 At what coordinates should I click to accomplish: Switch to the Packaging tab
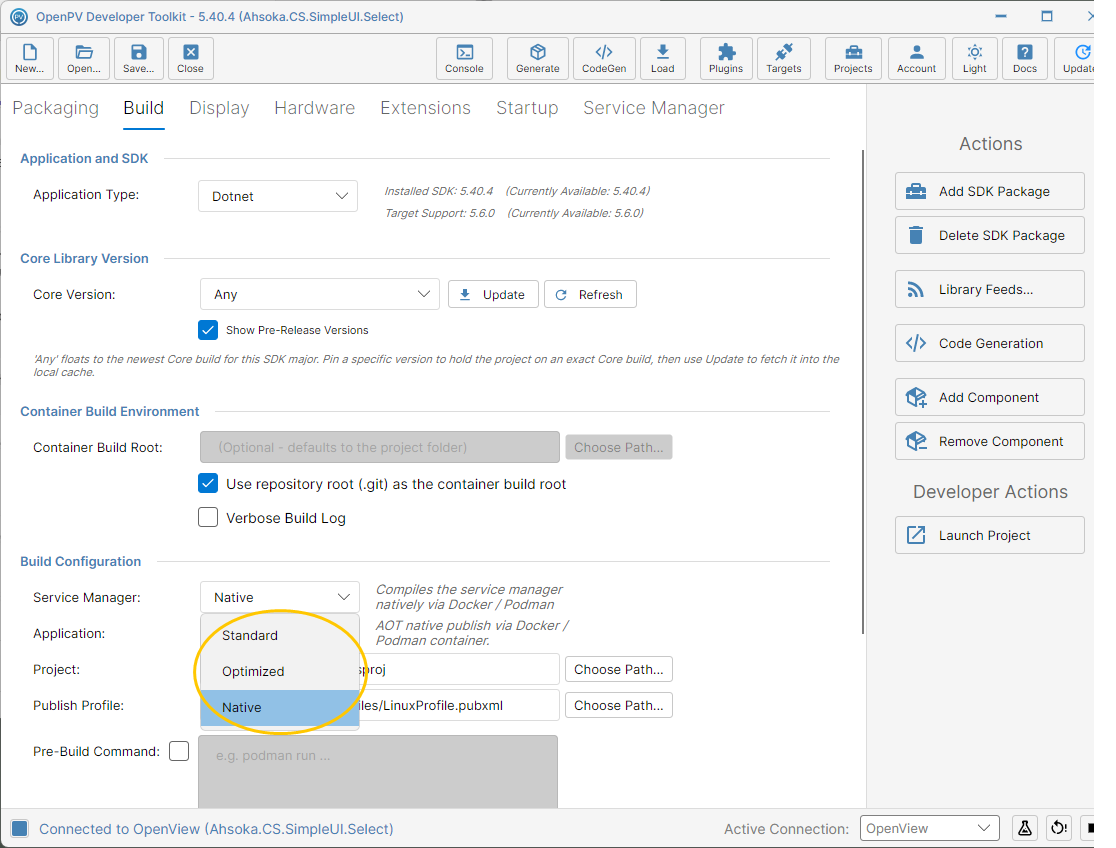click(x=56, y=108)
